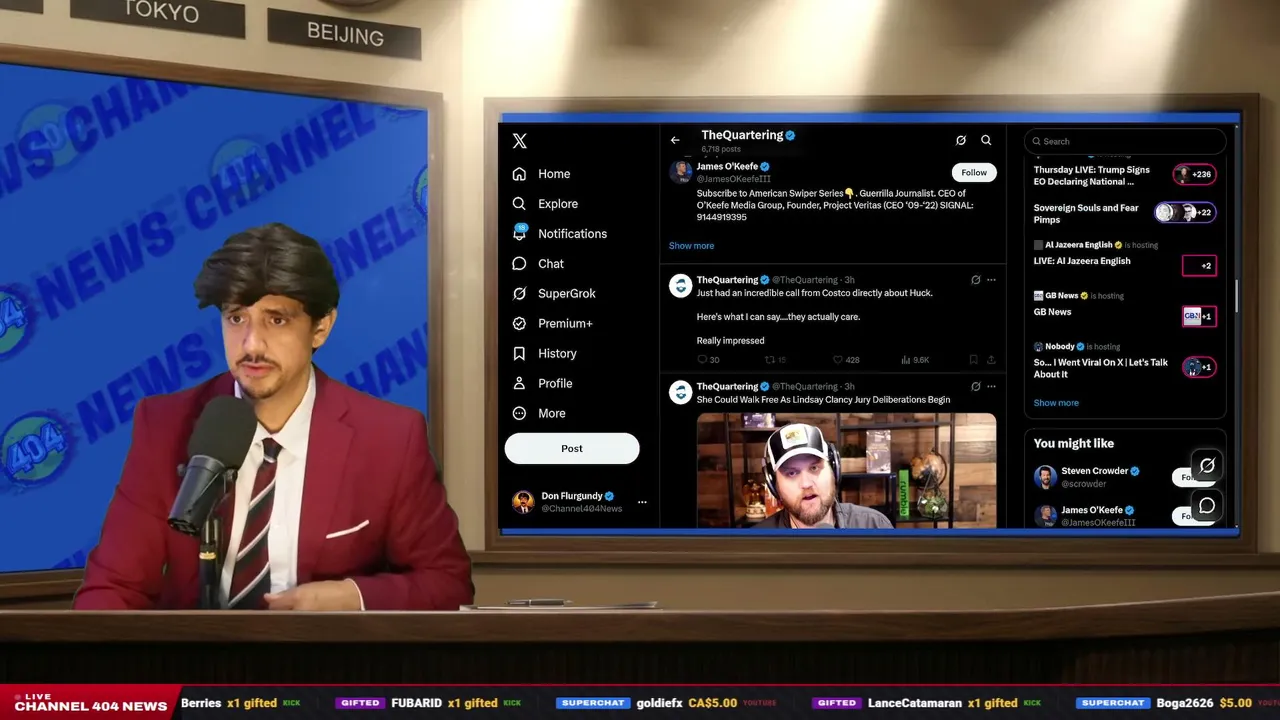
Task: Click the X logo in the sidebar
Action: 519,141
